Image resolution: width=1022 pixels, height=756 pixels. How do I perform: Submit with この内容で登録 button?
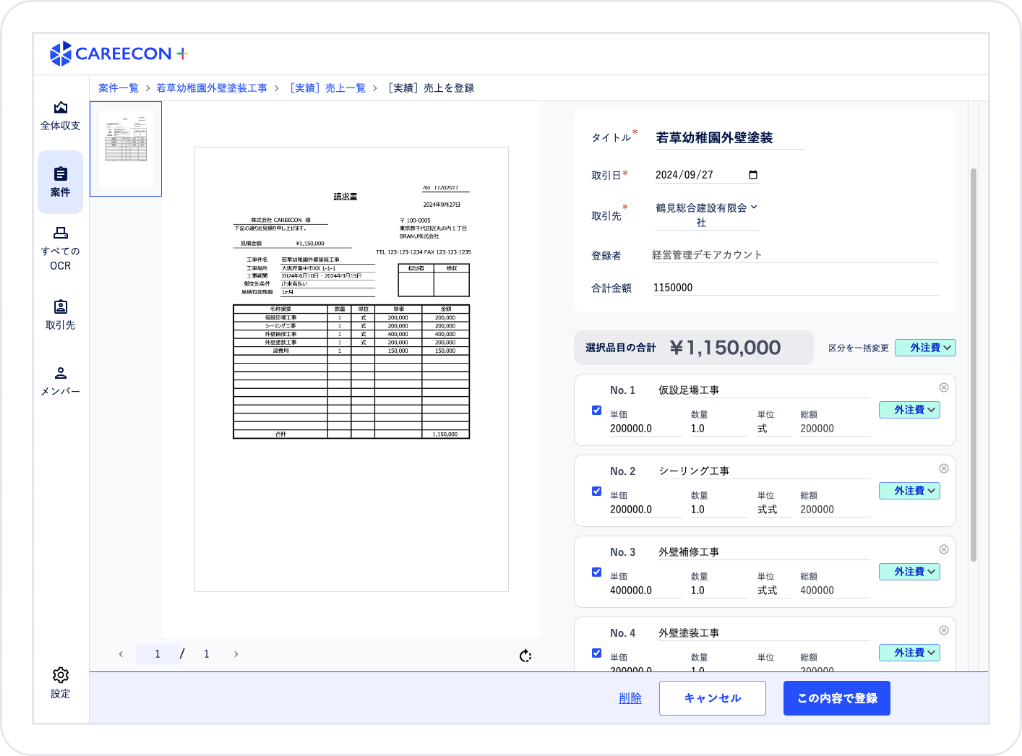[836, 698]
